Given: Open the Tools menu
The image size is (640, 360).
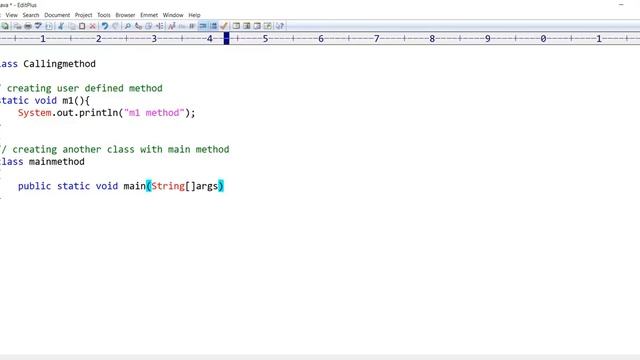Looking at the screenshot, I should click(x=104, y=15).
